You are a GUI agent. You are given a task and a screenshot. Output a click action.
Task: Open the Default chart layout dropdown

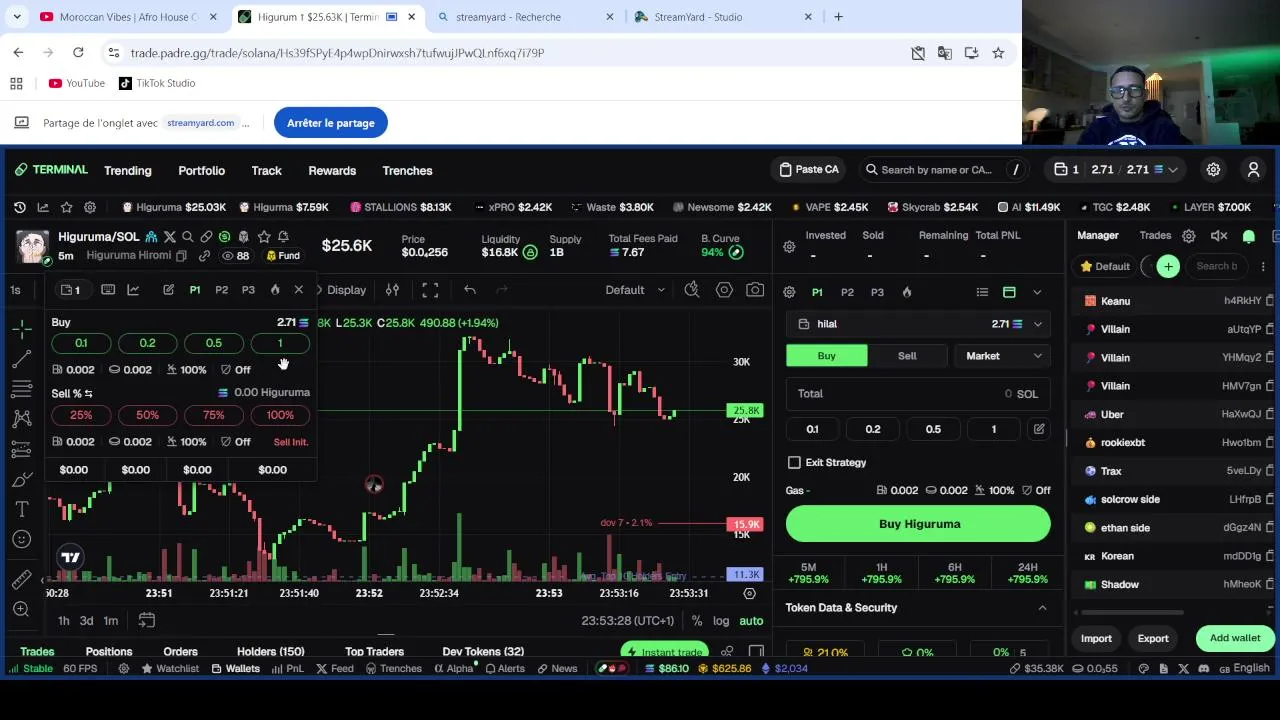[x=635, y=290]
